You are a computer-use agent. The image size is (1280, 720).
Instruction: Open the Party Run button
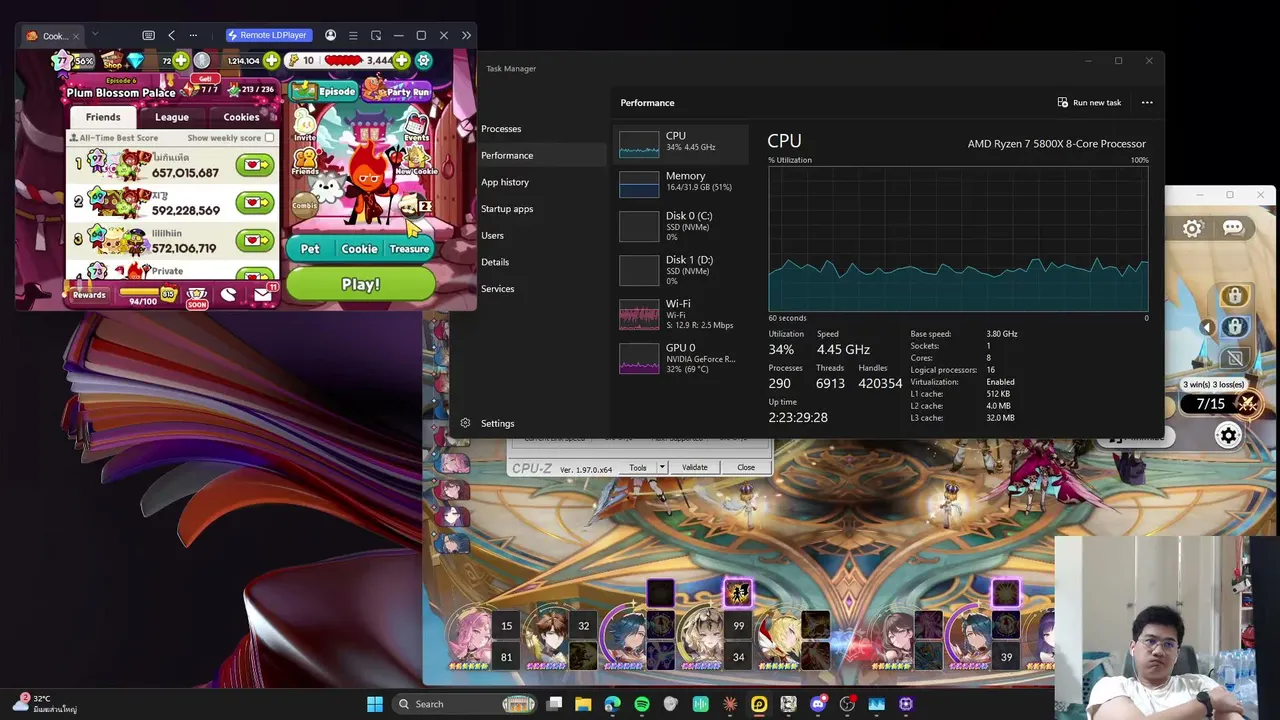(x=398, y=91)
